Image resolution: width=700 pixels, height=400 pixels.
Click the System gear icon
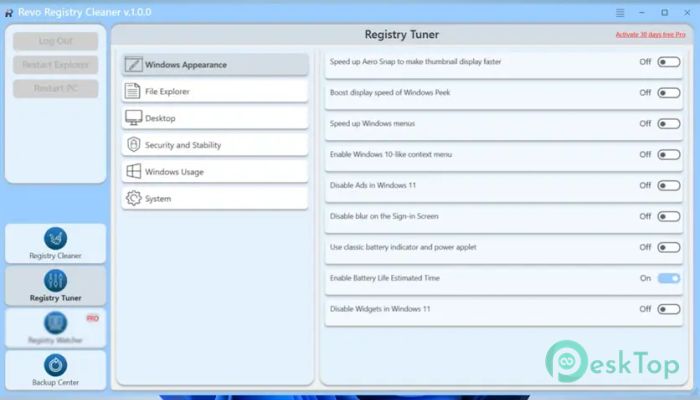(133, 198)
